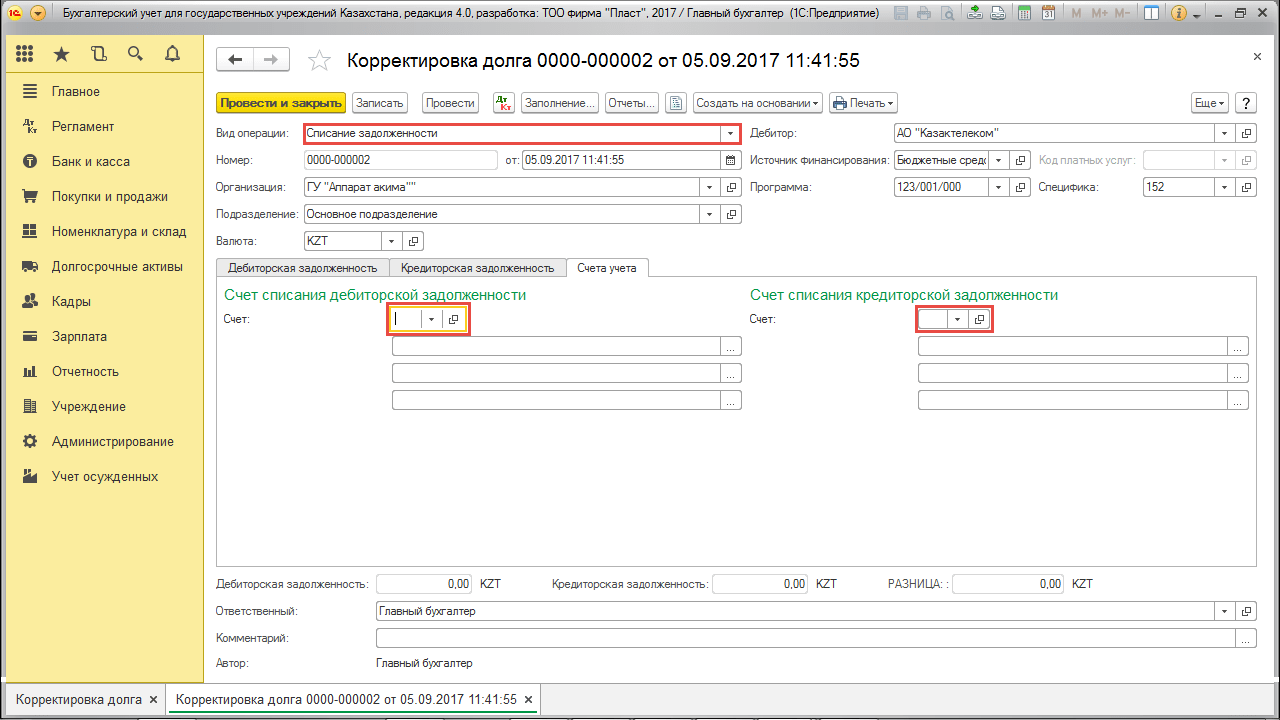Viewport: 1280px width, 720px height.
Task: Click Провести и закрыть button
Action: pos(280,103)
